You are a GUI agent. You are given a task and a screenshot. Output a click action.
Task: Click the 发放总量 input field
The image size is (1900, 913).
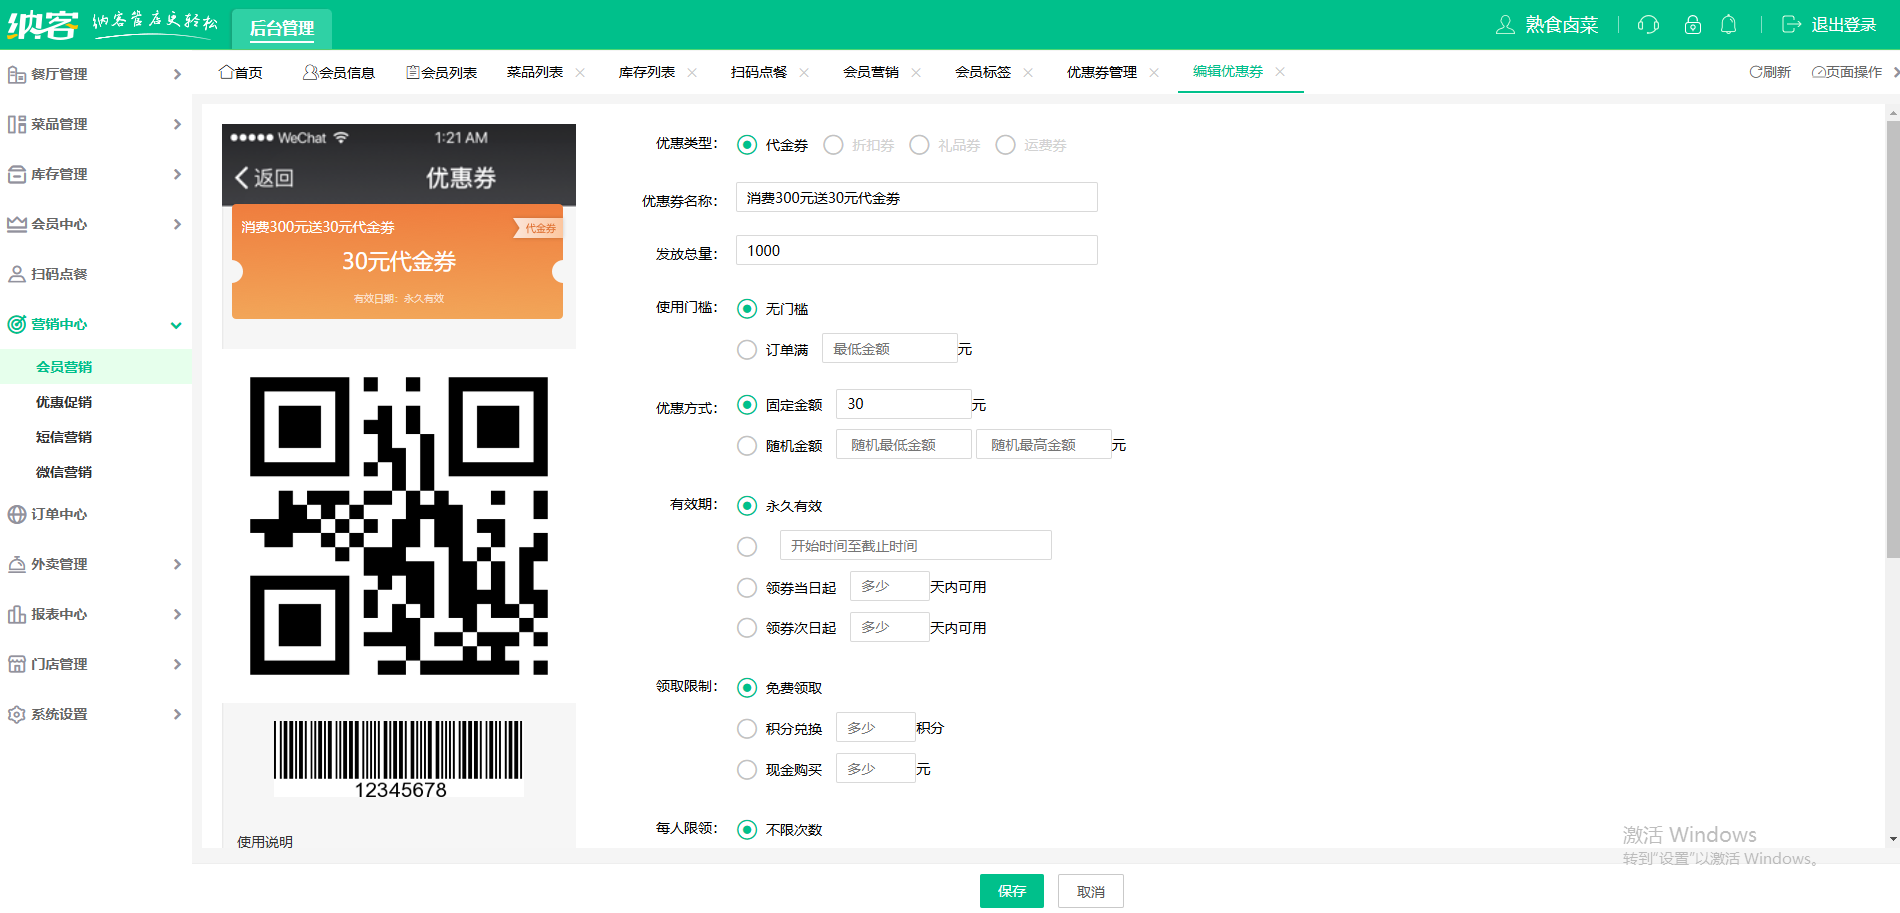pyautogui.click(x=917, y=250)
